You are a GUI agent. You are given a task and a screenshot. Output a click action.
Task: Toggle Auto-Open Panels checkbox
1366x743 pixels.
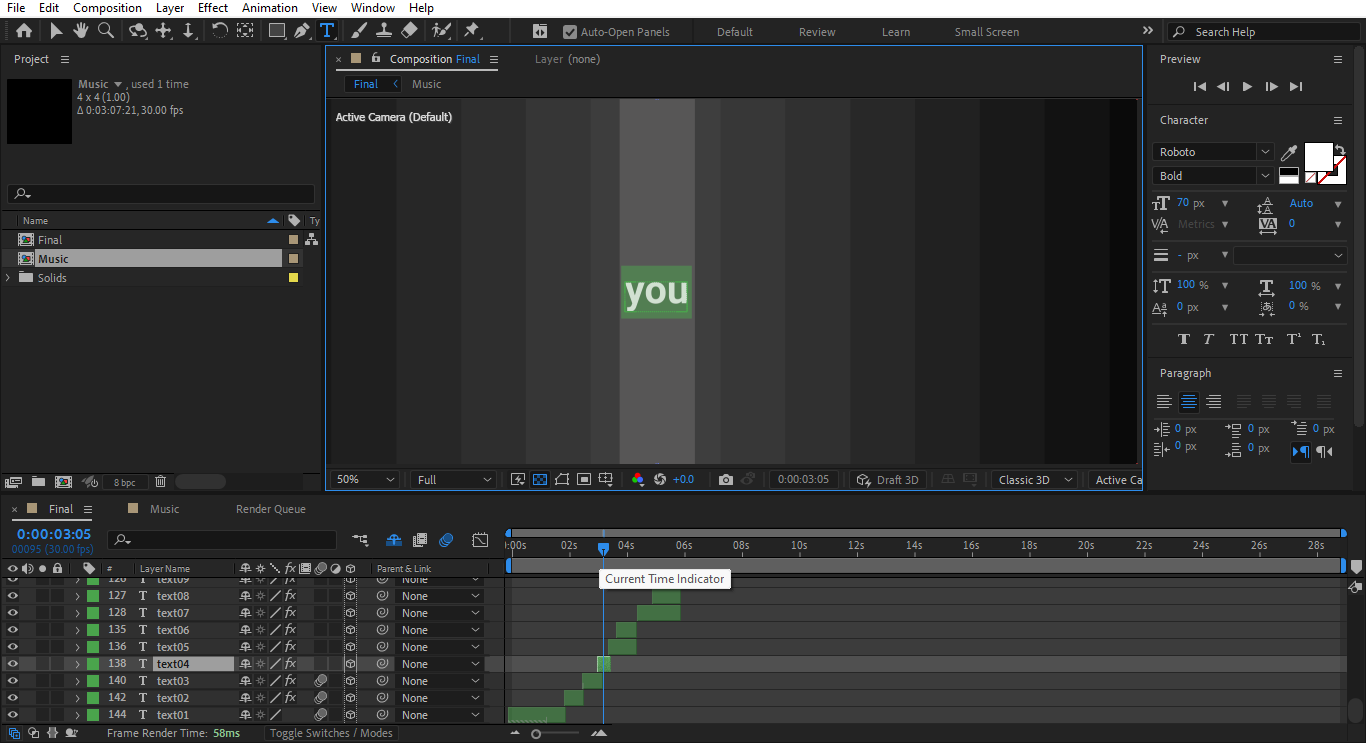(570, 32)
